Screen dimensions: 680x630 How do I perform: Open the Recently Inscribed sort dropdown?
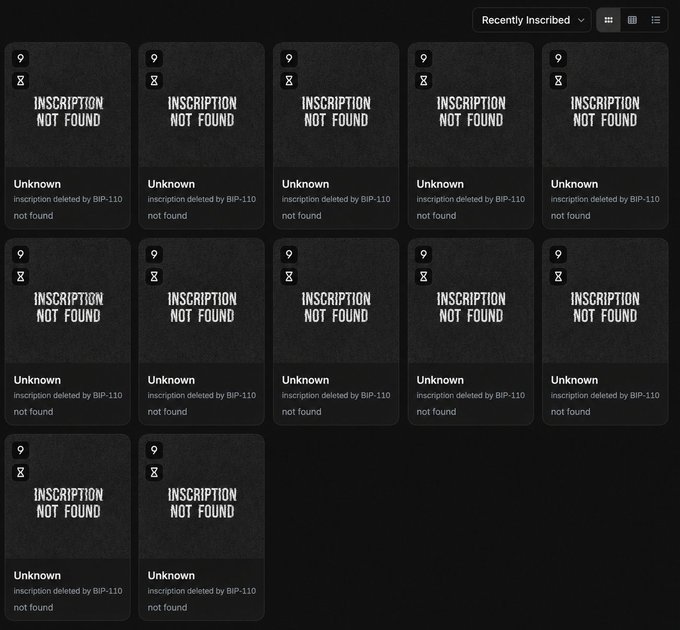pos(532,20)
